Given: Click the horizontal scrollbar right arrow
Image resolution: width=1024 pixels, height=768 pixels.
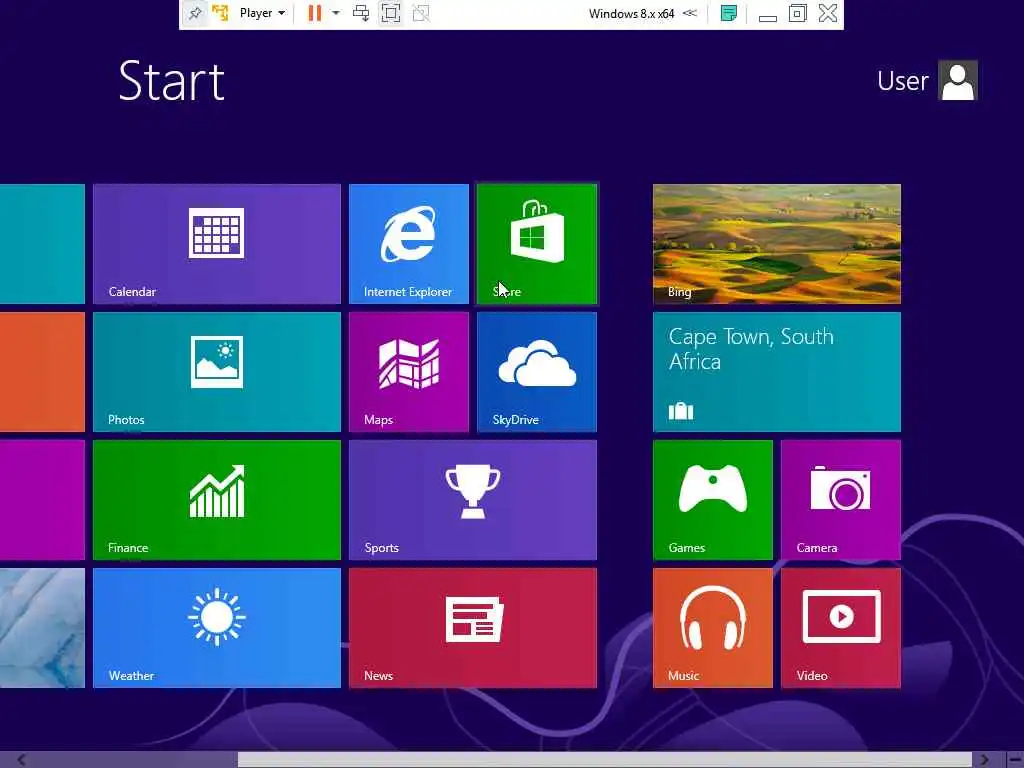Looking at the screenshot, I should [x=985, y=760].
